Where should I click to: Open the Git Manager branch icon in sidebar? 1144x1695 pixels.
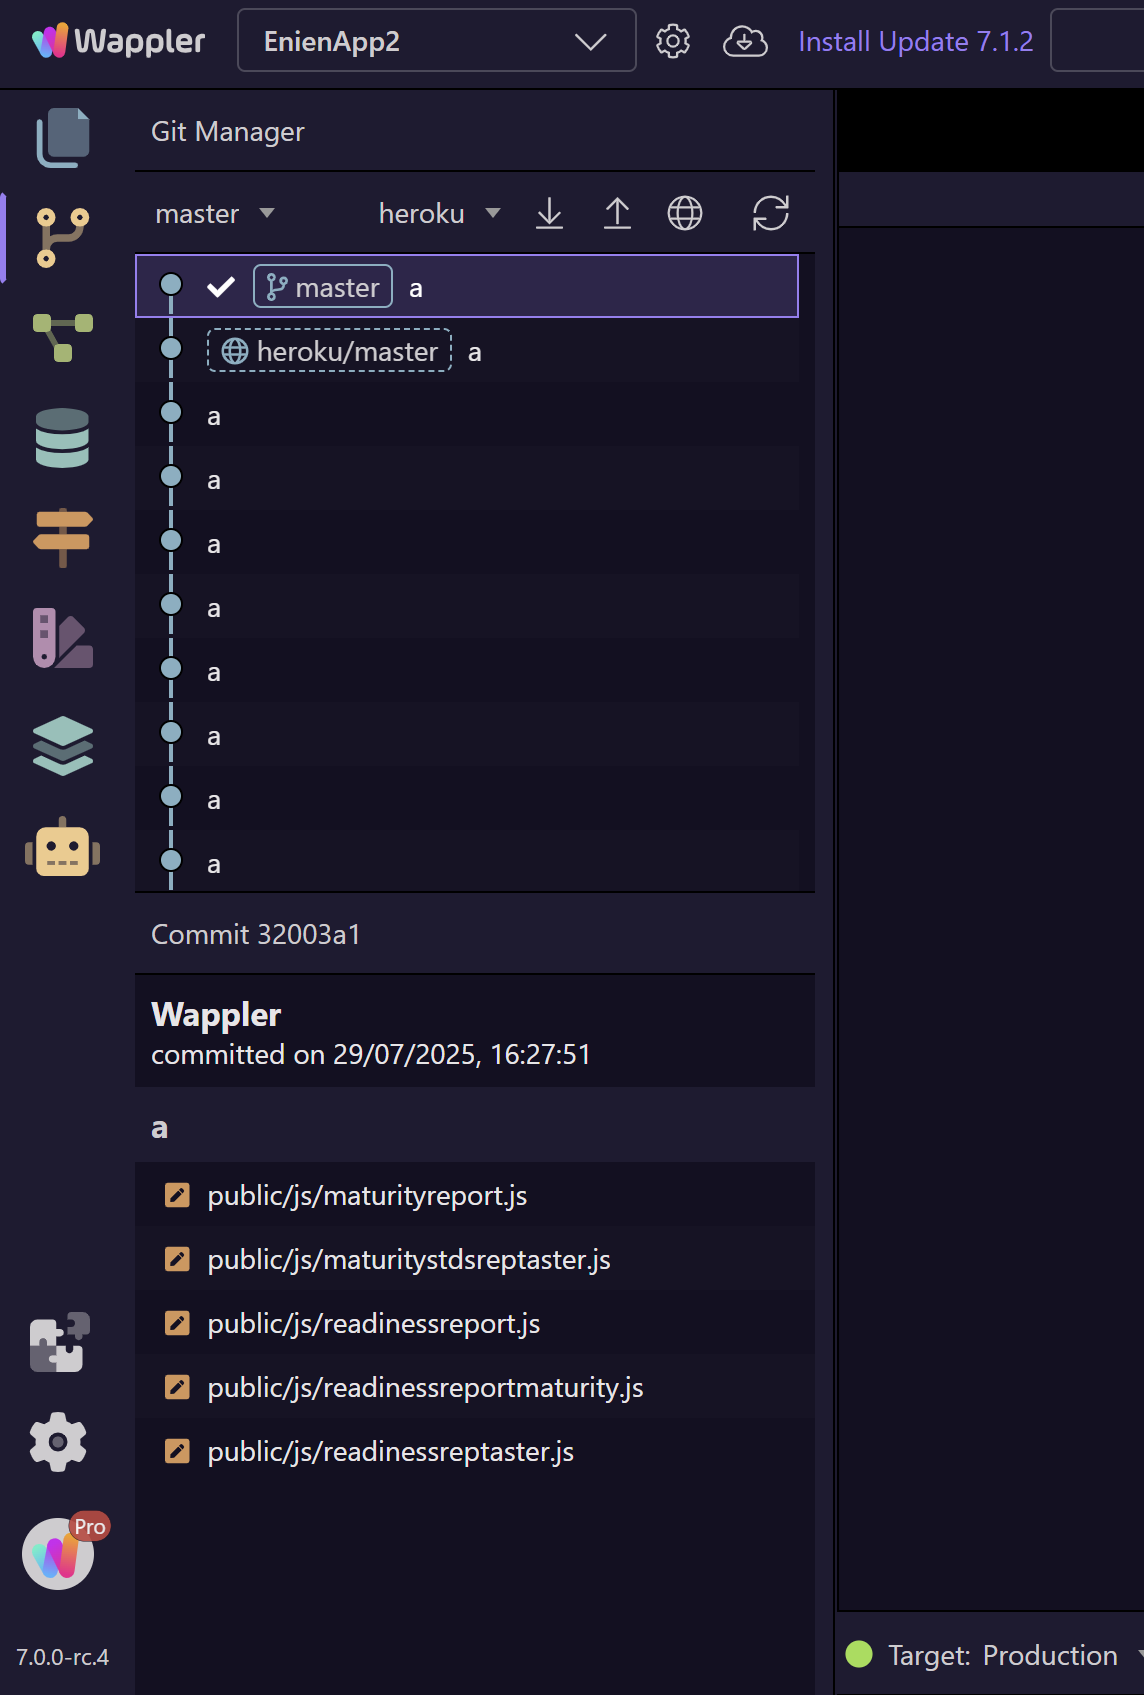point(62,237)
